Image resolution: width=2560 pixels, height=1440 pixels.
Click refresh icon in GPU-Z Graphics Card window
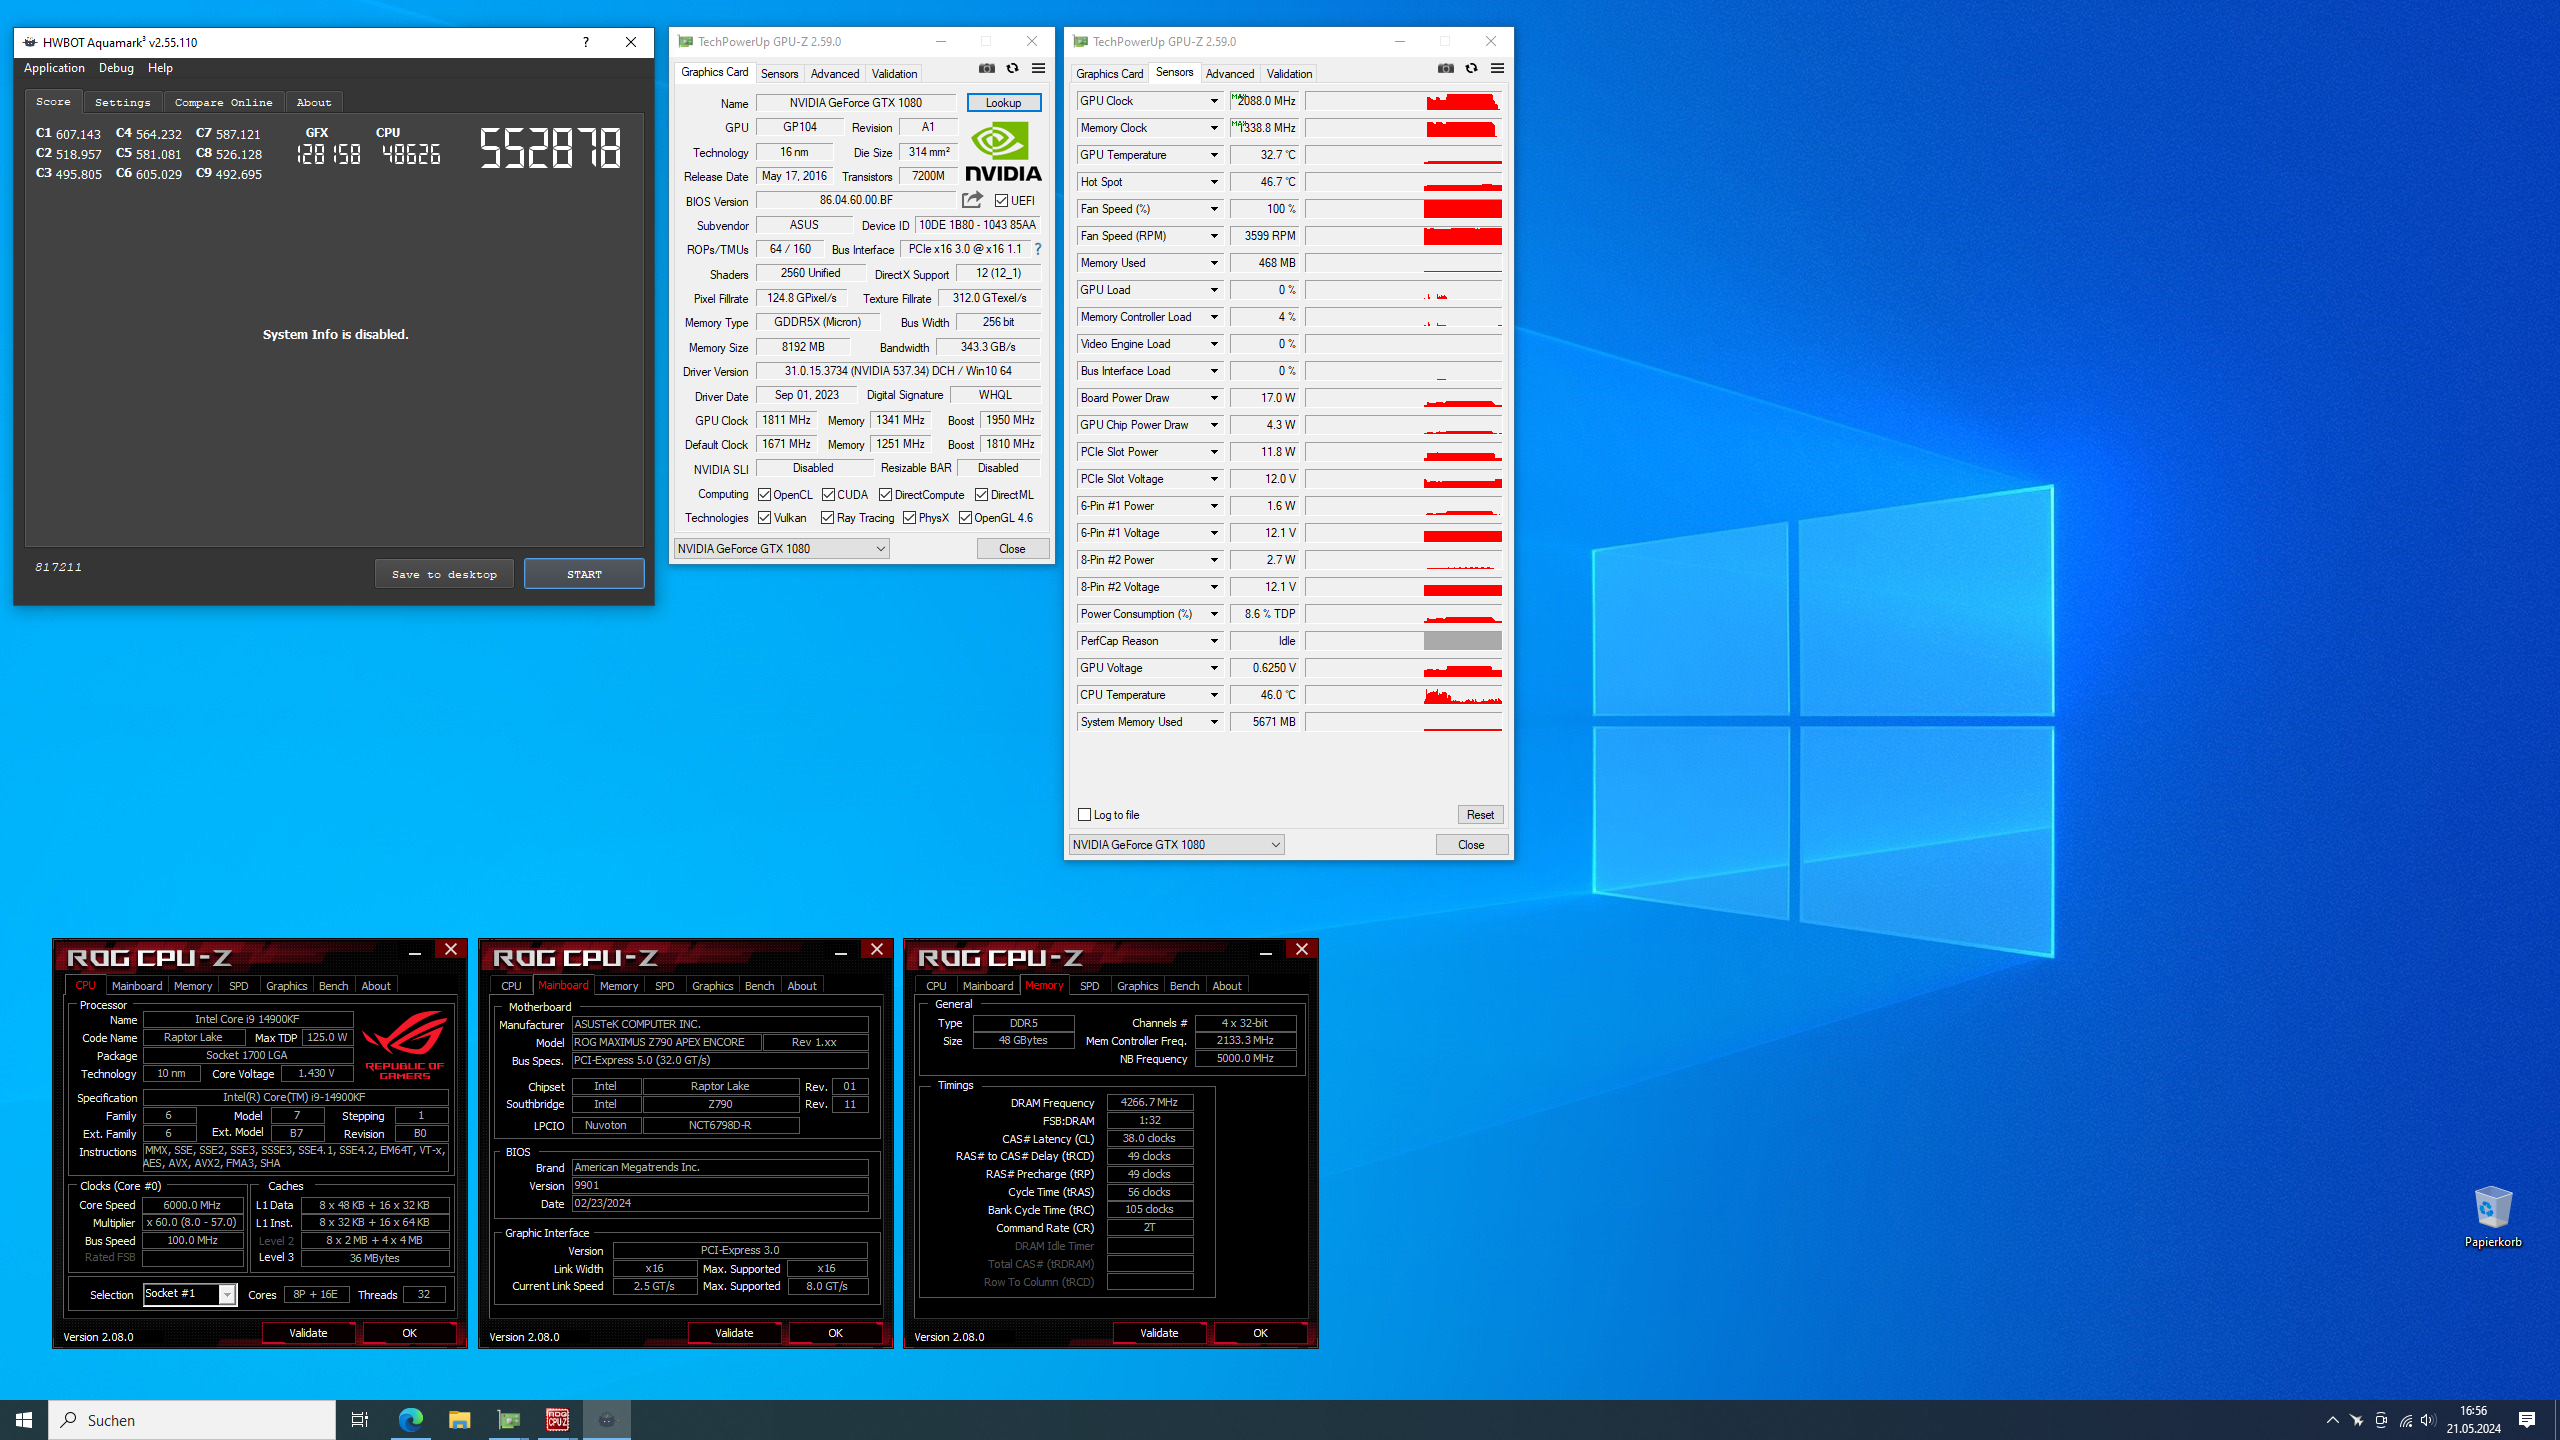pyautogui.click(x=1012, y=68)
